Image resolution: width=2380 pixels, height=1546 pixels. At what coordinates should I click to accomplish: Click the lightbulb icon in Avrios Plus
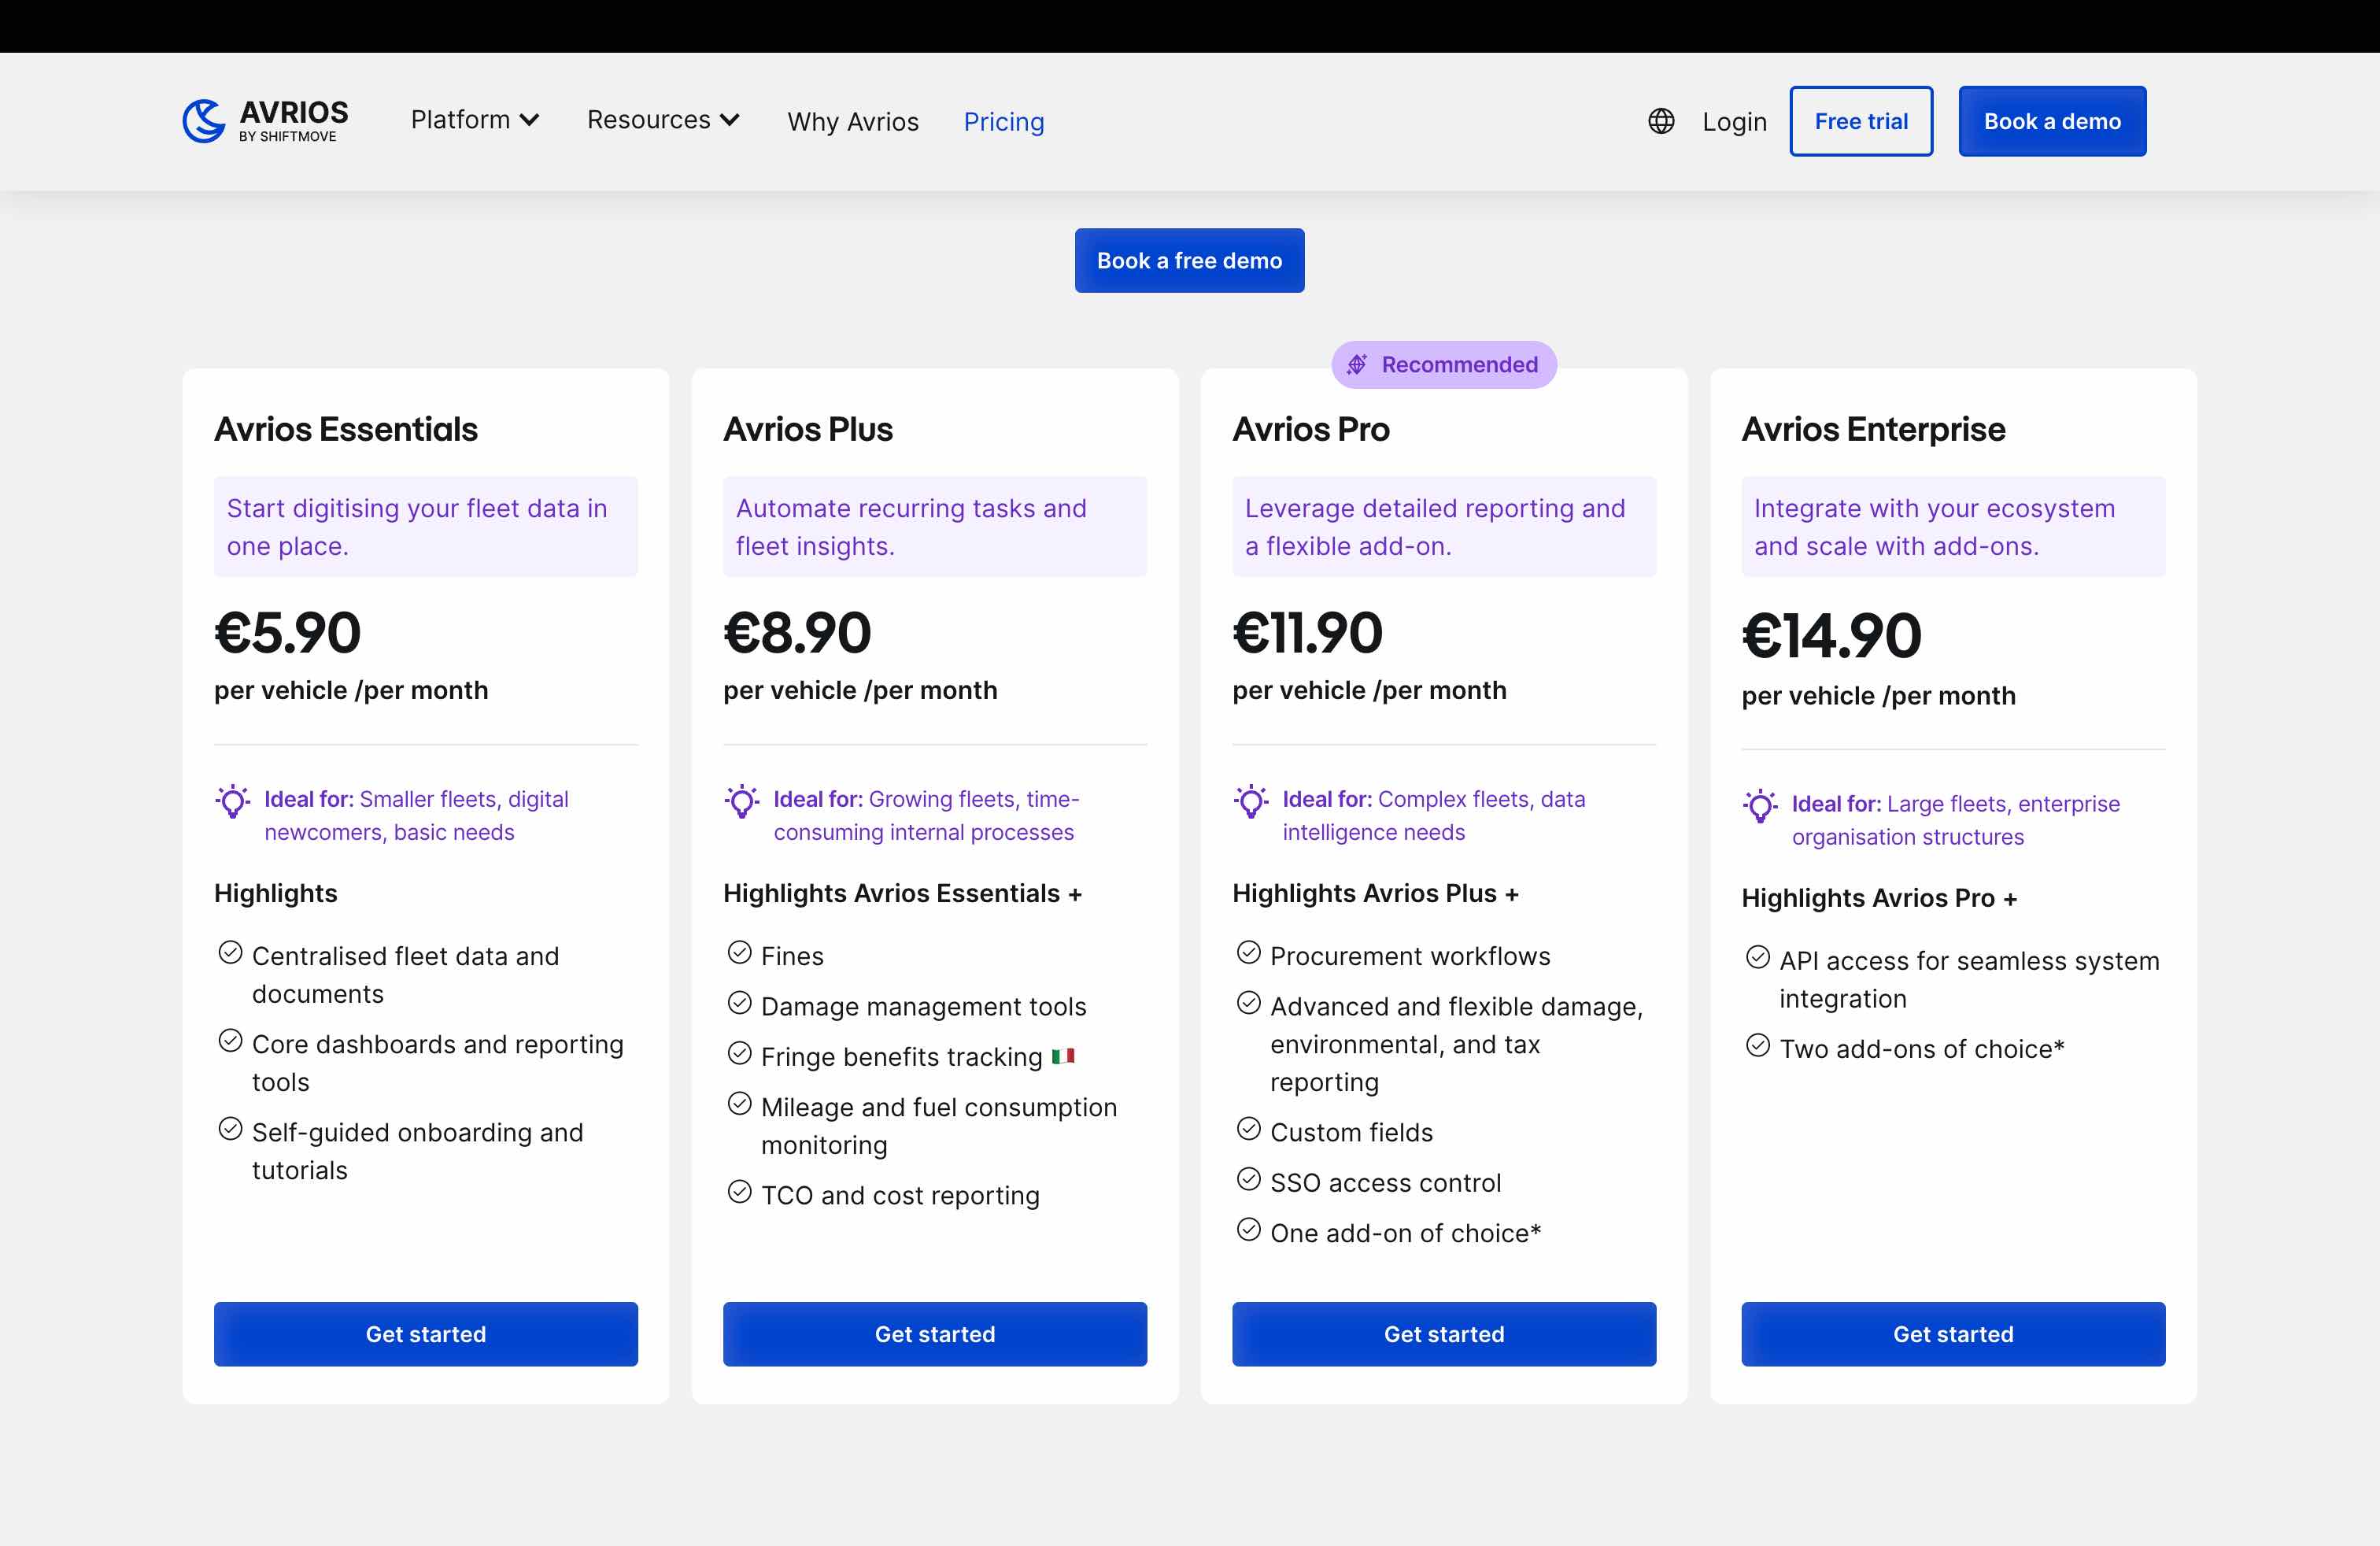coord(742,801)
